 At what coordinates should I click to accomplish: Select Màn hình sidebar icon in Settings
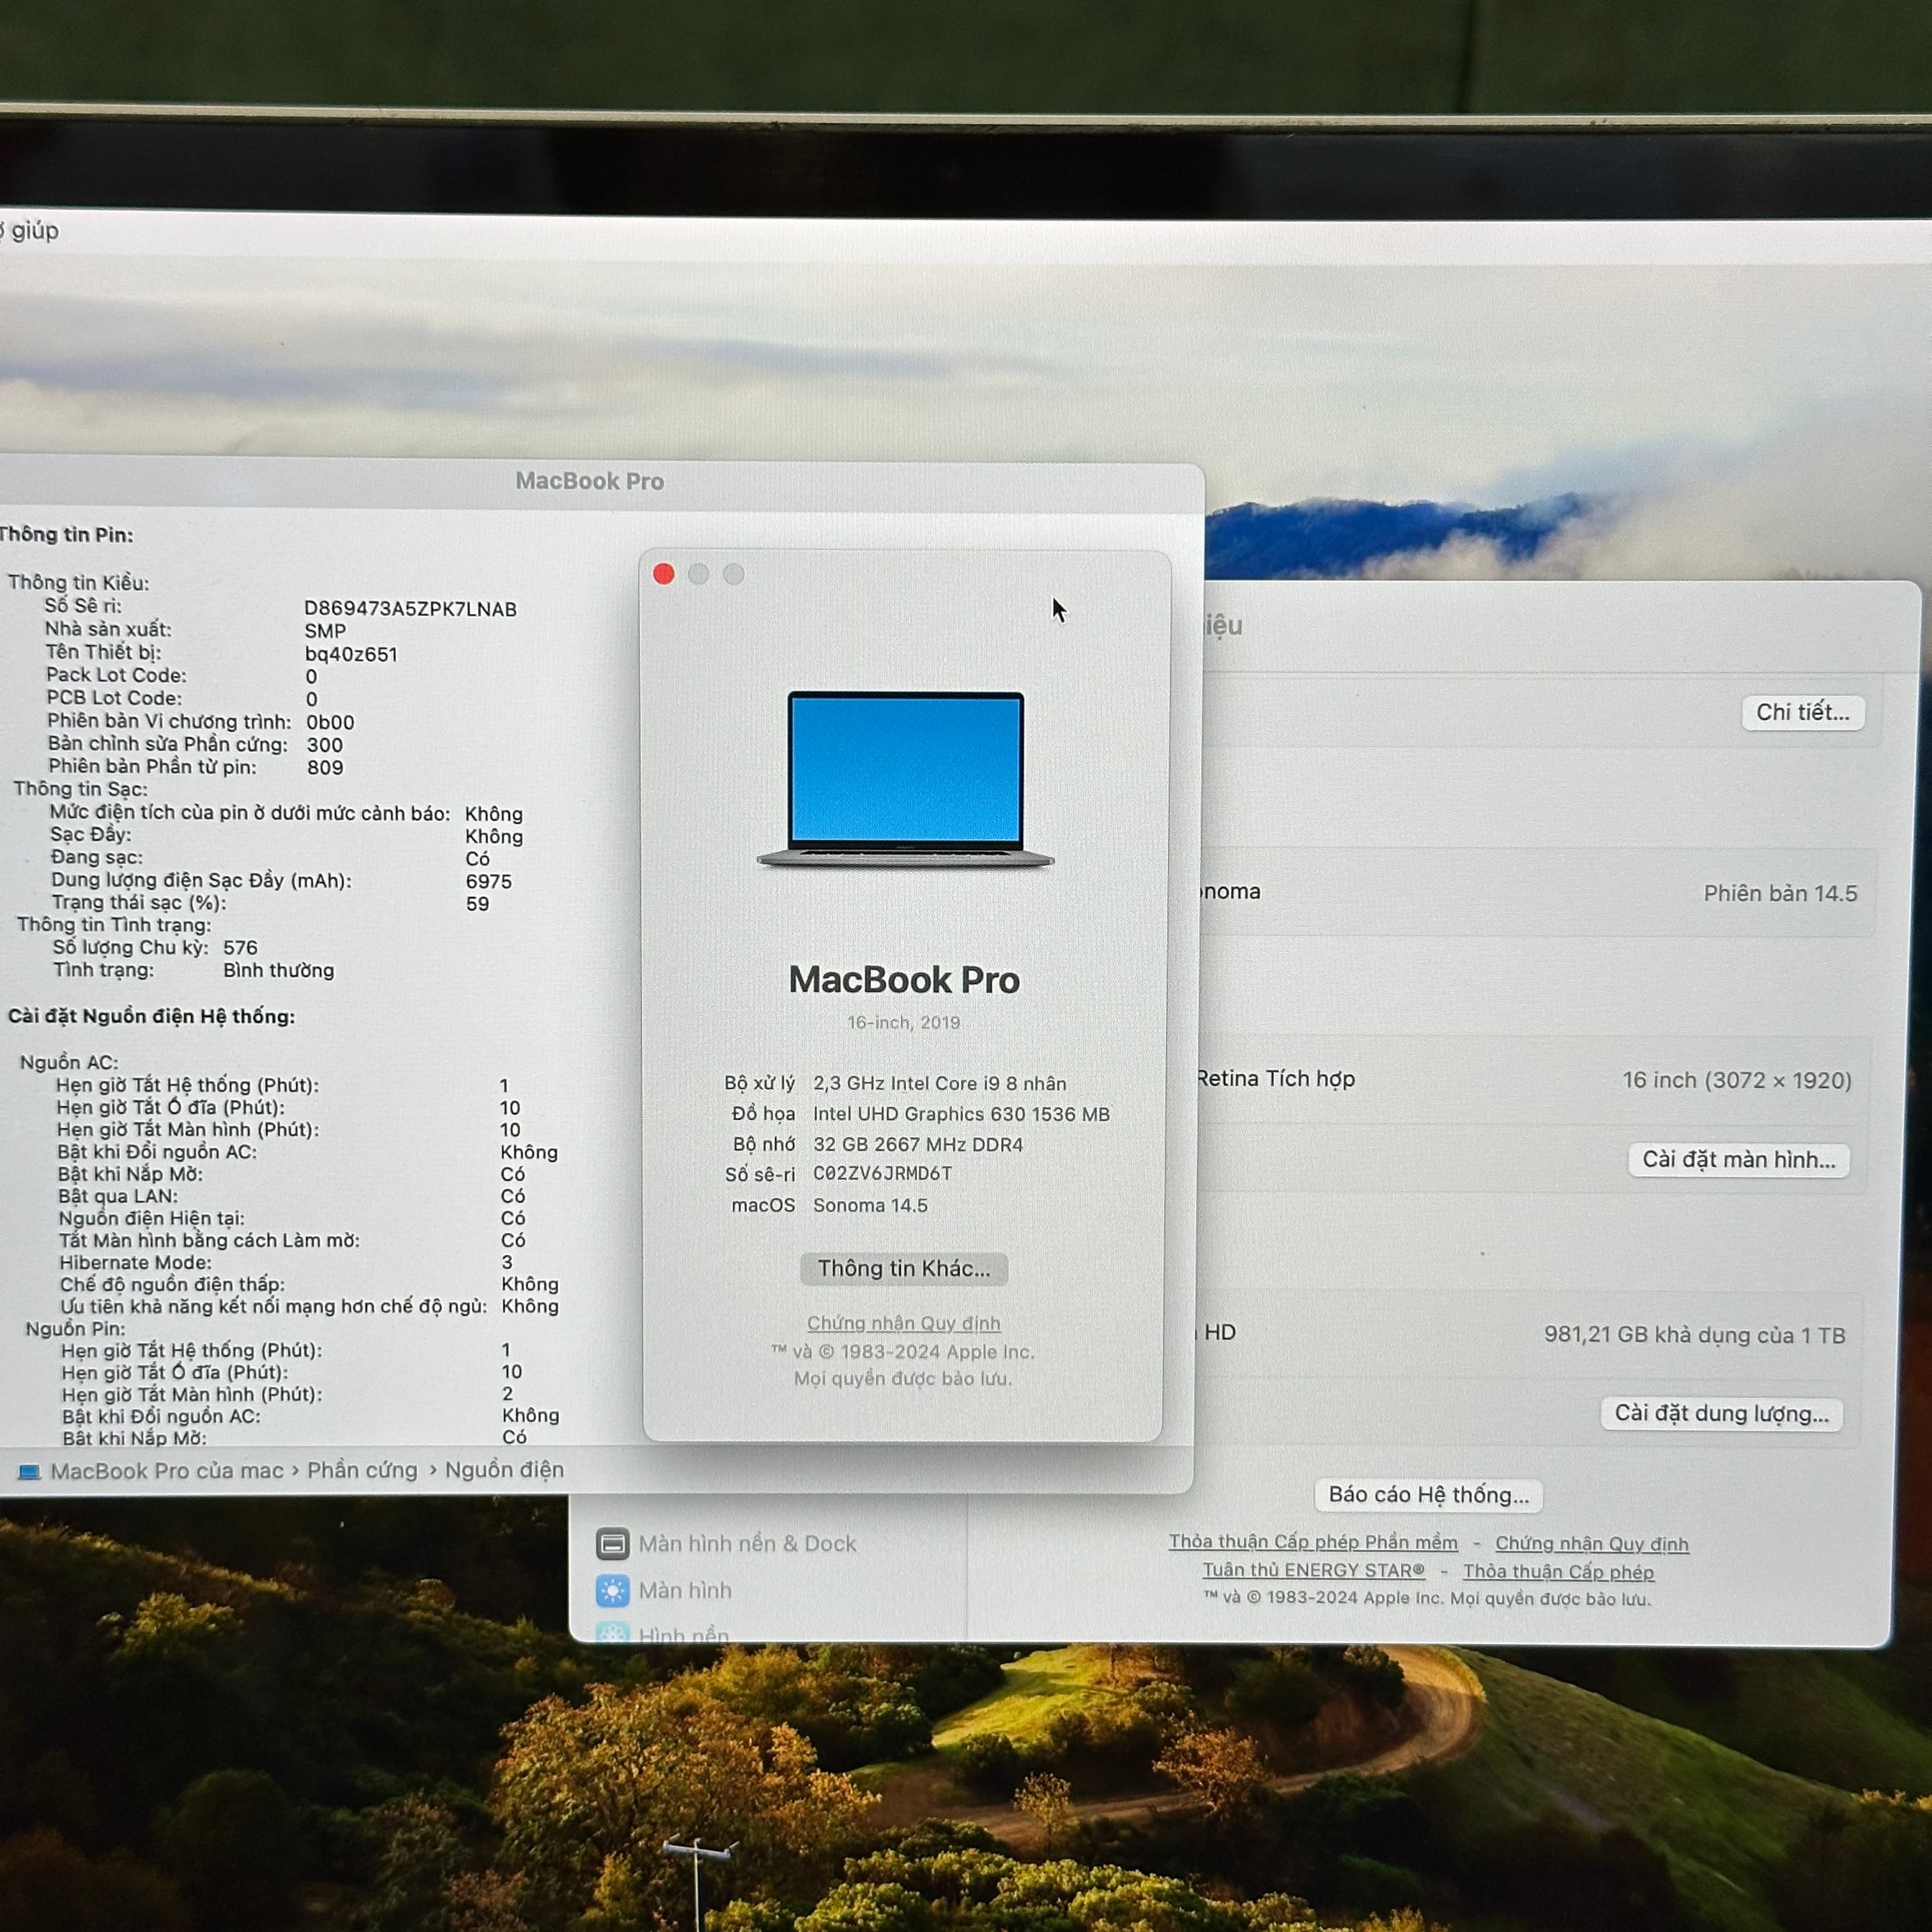(613, 1590)
